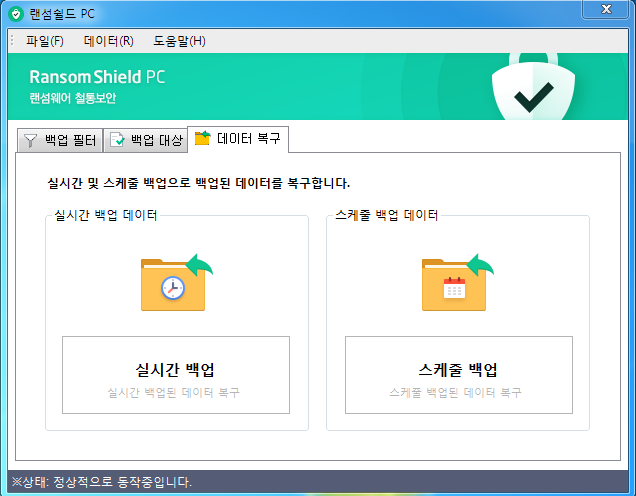The image size is (636, 496).
Task: Click the folder arrow icon on 데이터 복구 tab
Action: [203, 138]
